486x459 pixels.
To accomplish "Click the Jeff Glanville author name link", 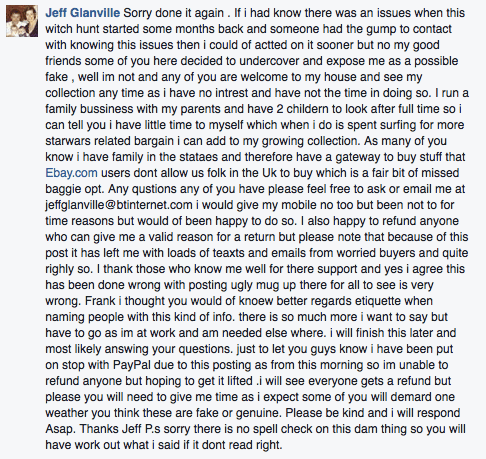I will (83, 13).
